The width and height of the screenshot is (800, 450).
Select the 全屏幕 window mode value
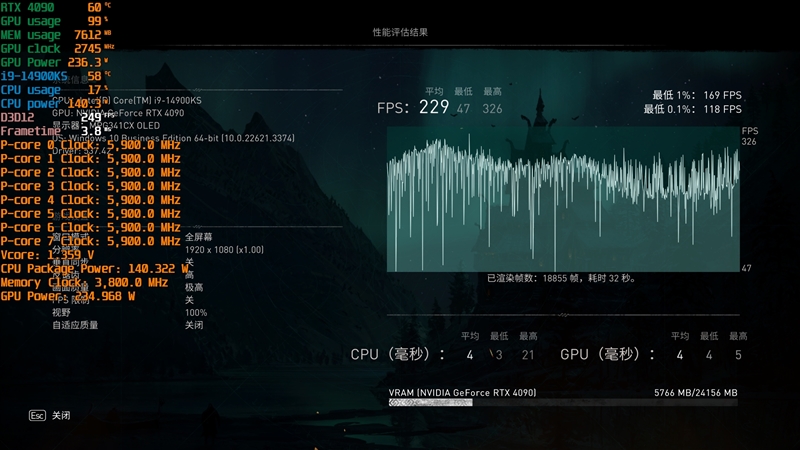(x=198, y=237)
